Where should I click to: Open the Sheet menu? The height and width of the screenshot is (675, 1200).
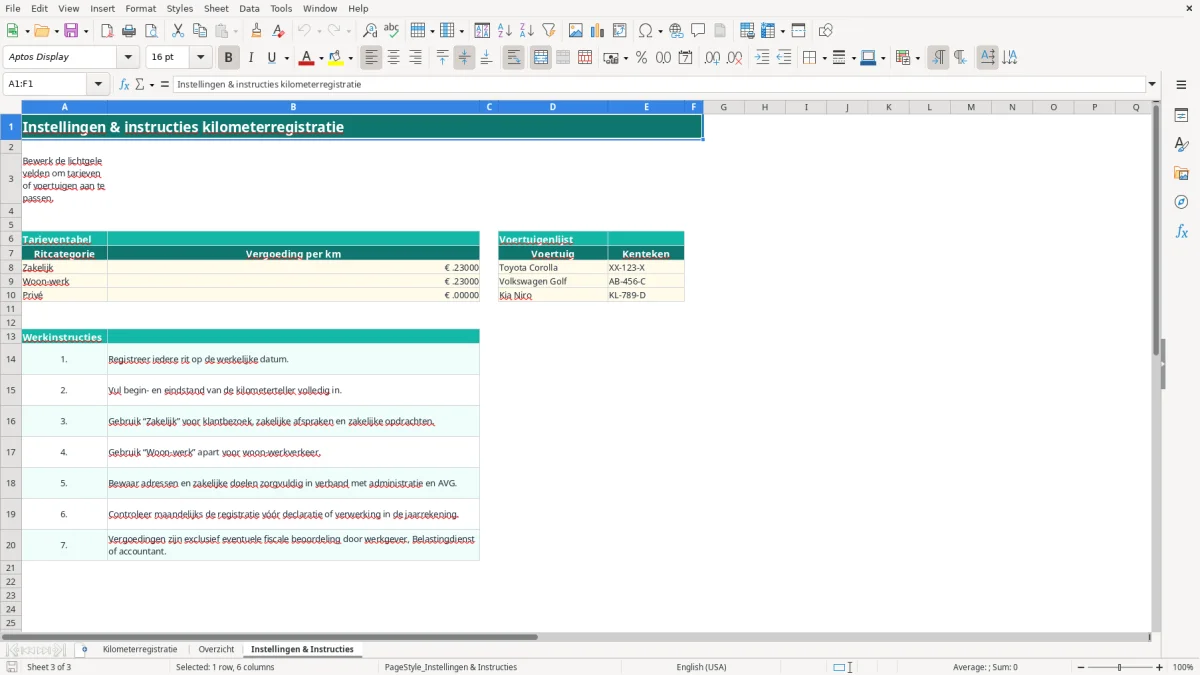pyautogui.click(x=216, y=8)
